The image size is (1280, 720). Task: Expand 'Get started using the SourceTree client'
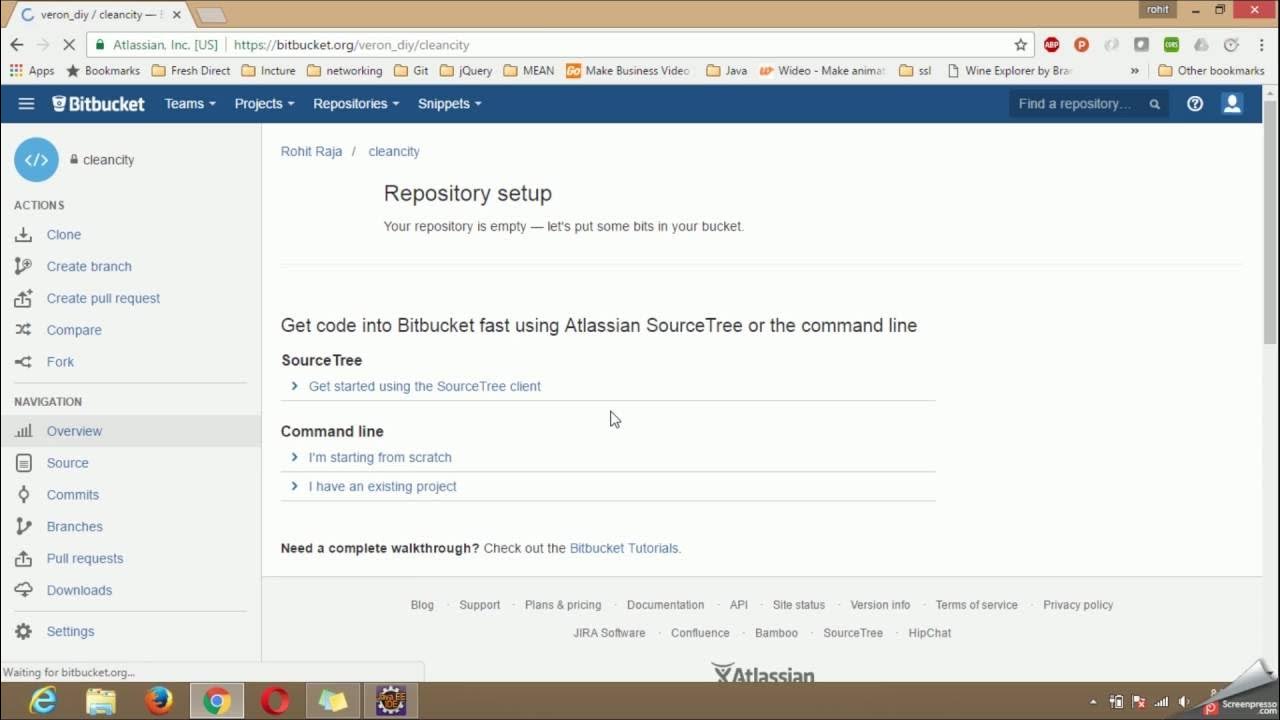[x=425, y=386]
